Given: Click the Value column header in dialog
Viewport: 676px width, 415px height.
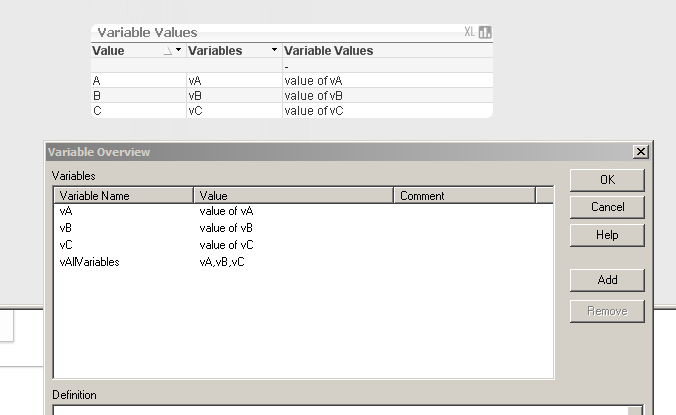Looking at the screenshot, I should (x=294, y=196).
